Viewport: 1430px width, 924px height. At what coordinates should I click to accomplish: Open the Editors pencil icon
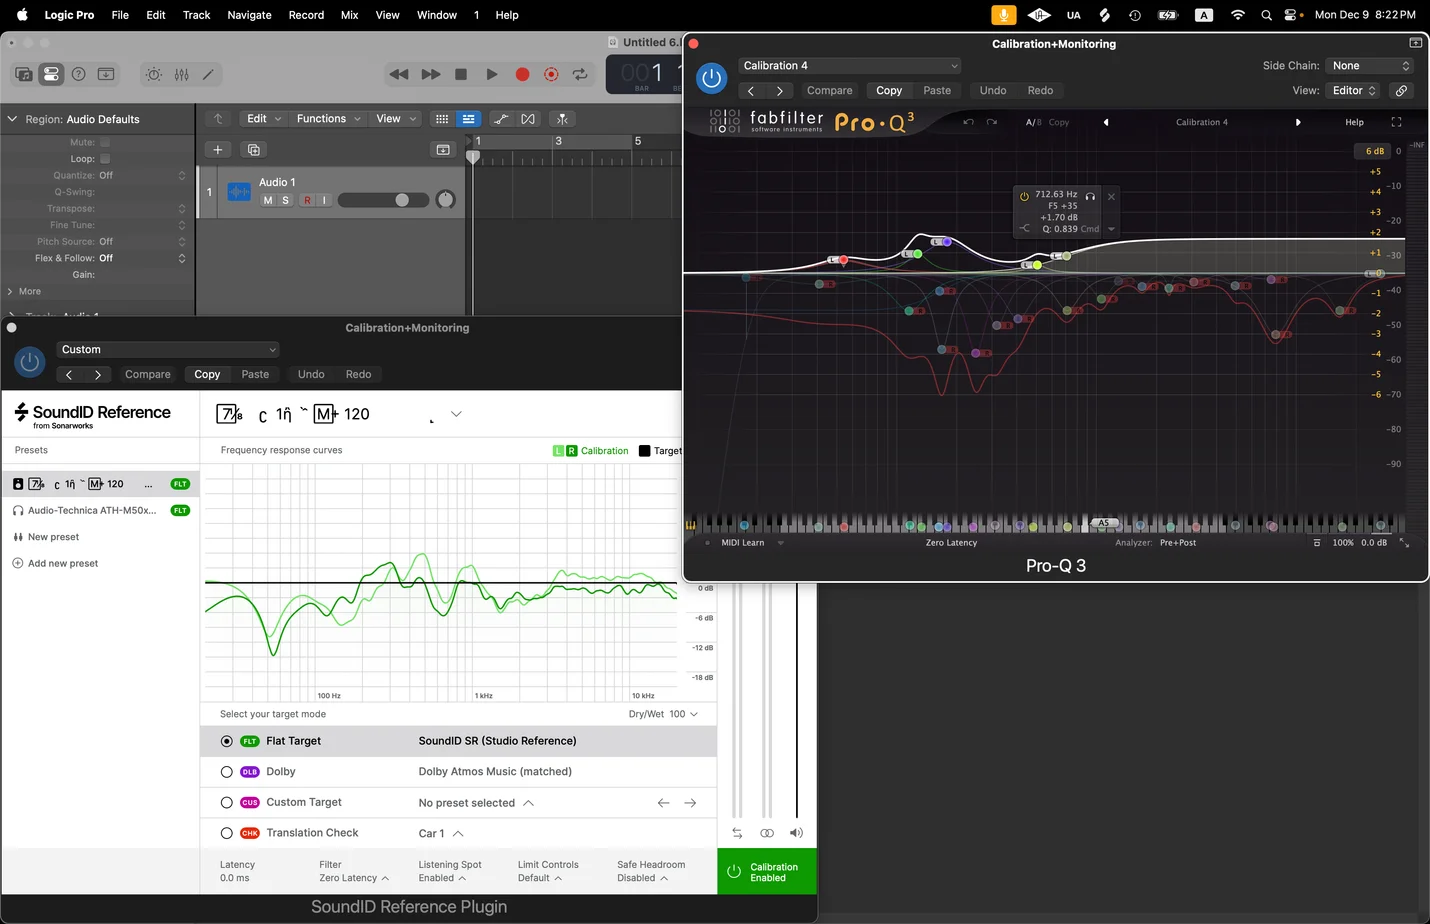click(x=208, y=74)
